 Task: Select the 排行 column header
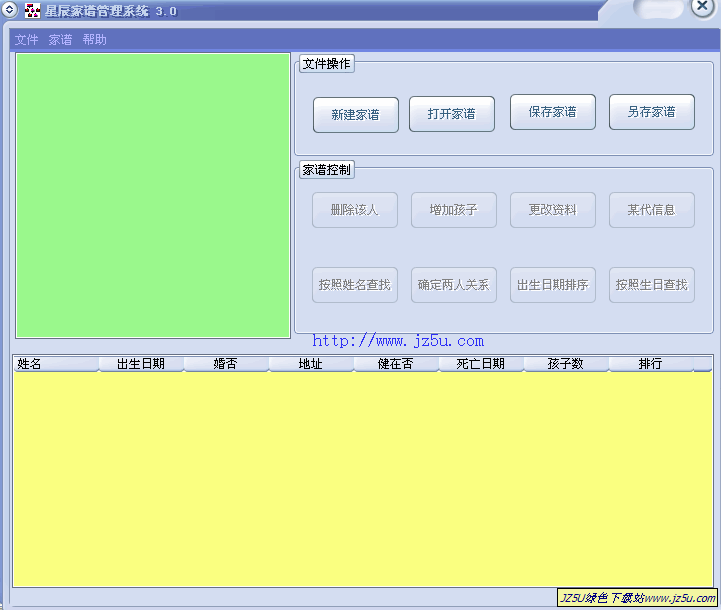(x=652, y=364)
